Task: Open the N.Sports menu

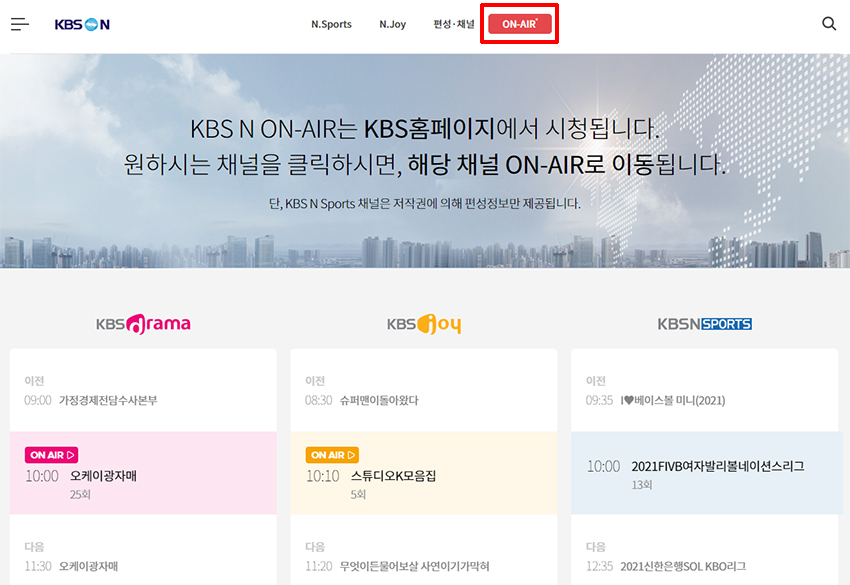Action: (331, 24)
